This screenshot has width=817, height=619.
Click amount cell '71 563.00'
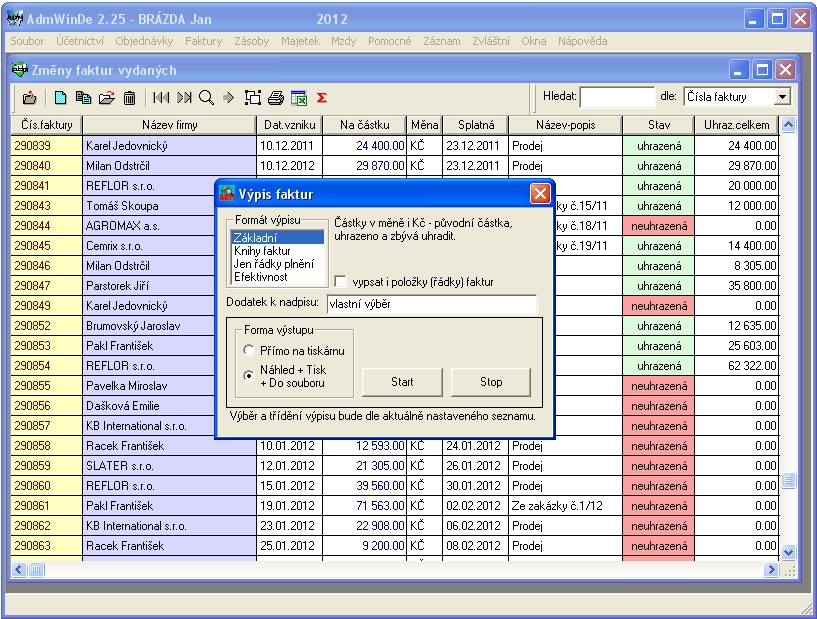tap(364, 506)
